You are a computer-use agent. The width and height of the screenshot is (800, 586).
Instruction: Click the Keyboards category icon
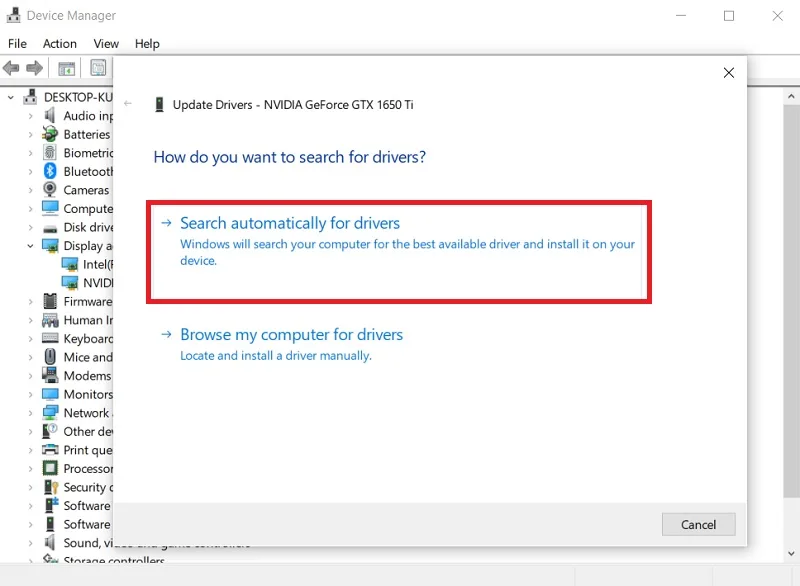pos(50,338)
